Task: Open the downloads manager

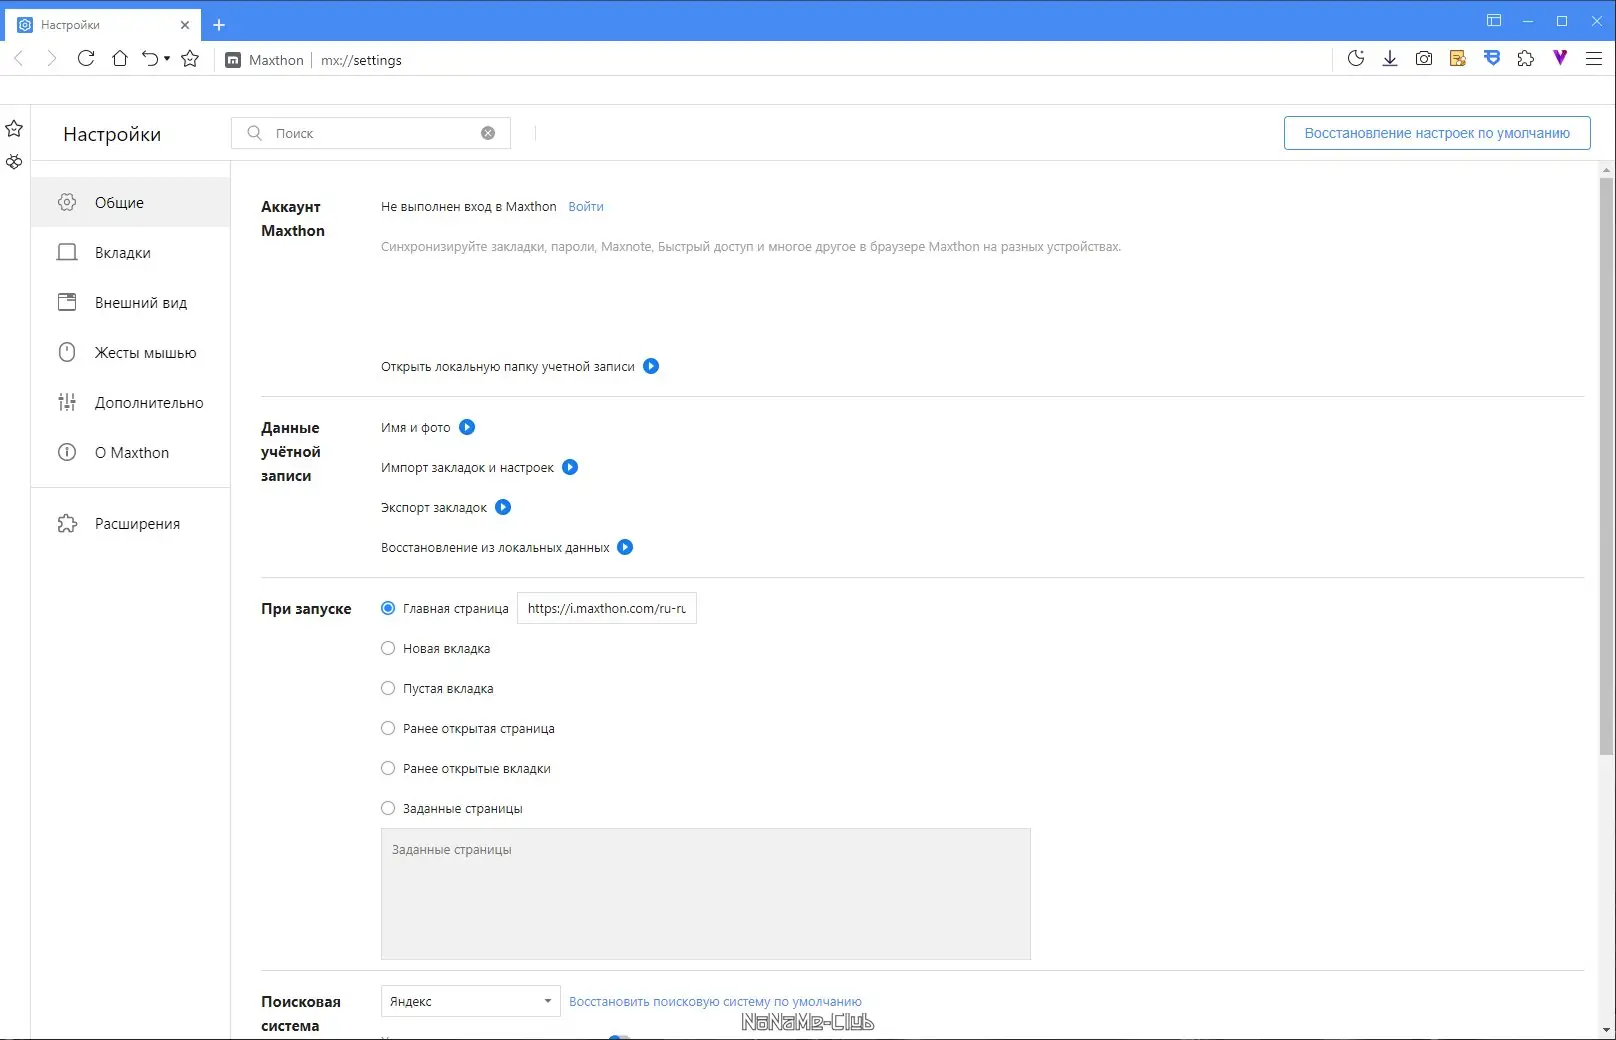Action: pos(1390,59)
